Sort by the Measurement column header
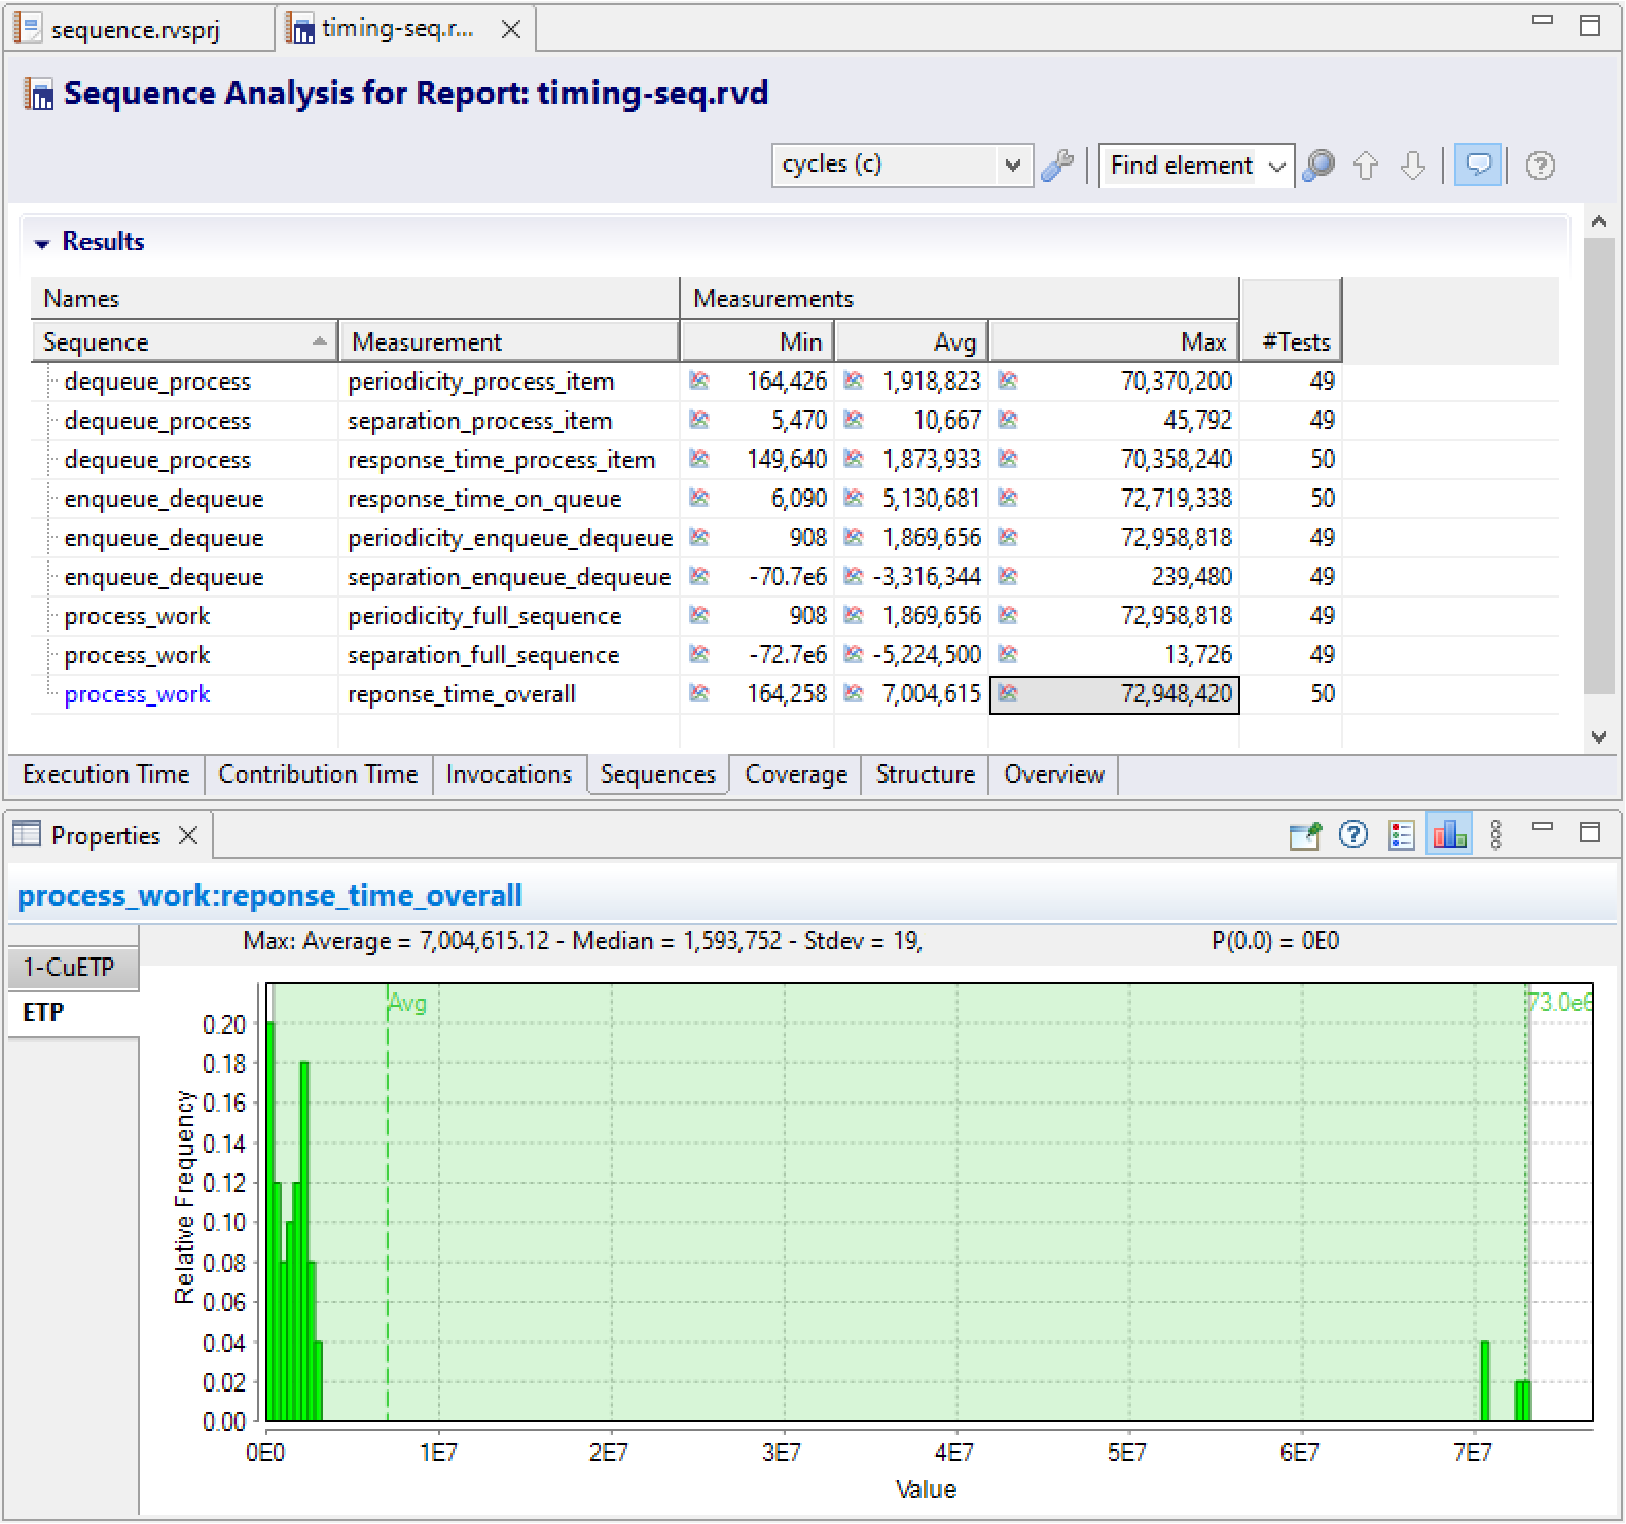 click(509, 341)
